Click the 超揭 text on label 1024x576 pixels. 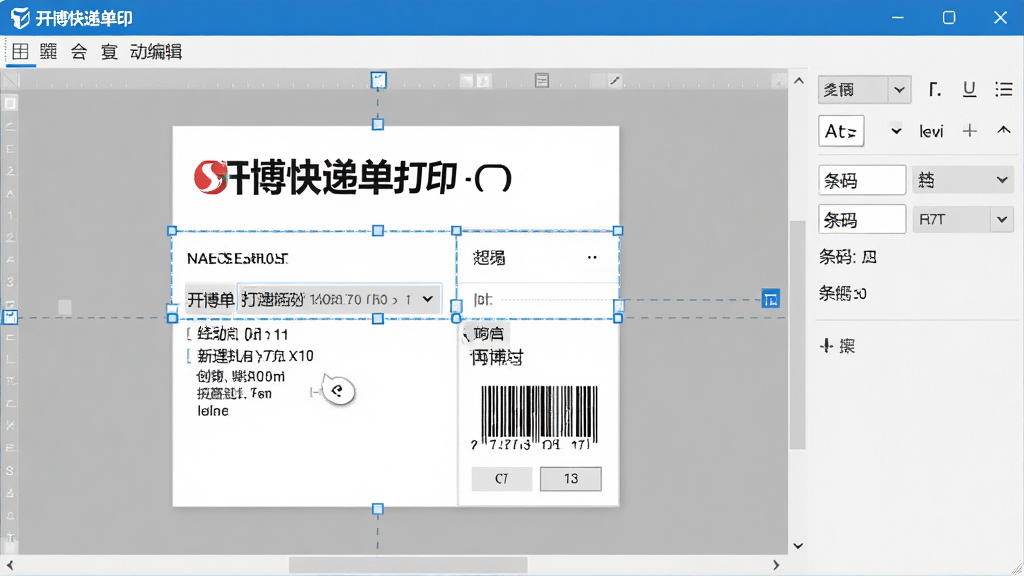(x=488, y=257)
